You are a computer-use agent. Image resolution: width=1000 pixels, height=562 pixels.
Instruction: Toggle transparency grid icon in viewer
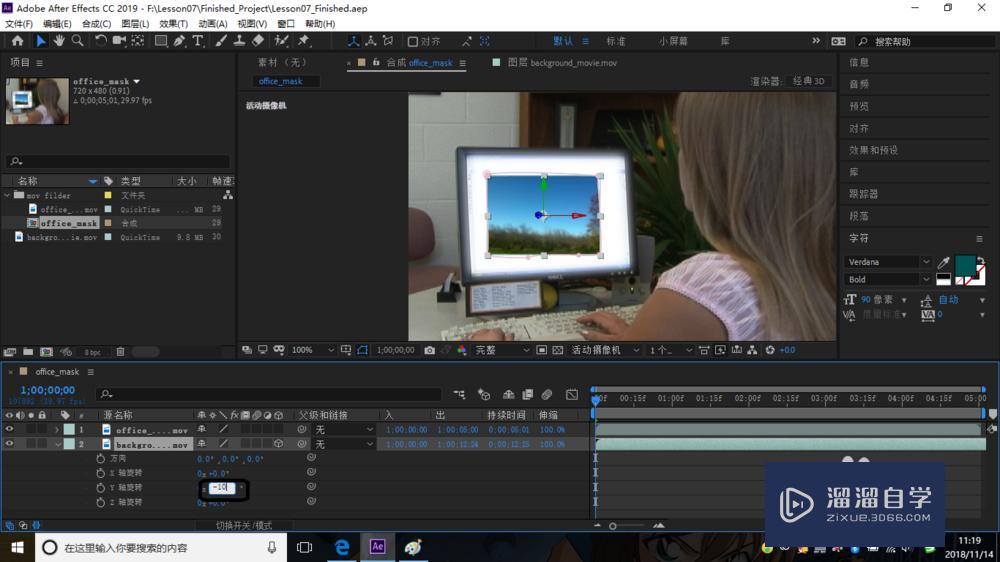[557, 350]
